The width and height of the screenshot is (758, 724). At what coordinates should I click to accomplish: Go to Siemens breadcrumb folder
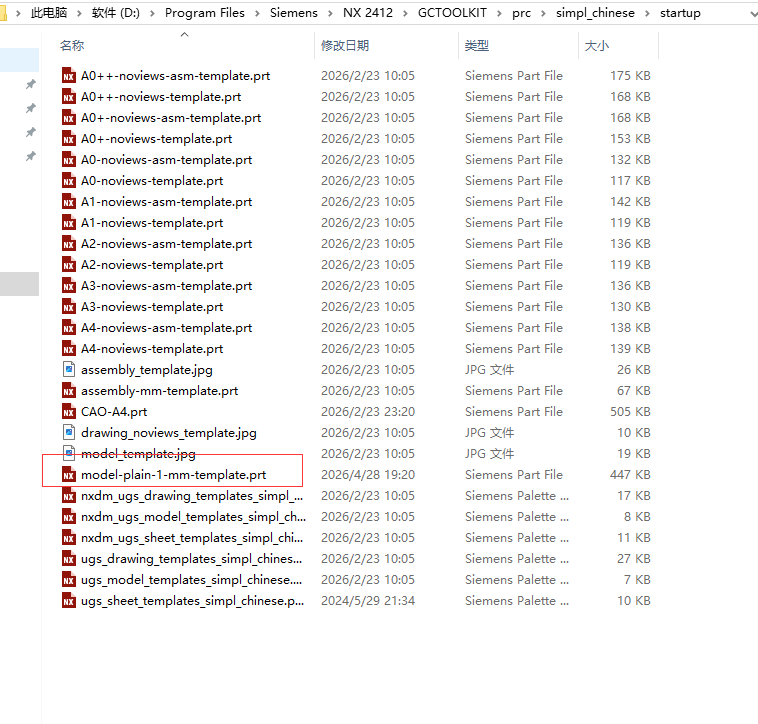pyautogui.click(x=293, y=13)
